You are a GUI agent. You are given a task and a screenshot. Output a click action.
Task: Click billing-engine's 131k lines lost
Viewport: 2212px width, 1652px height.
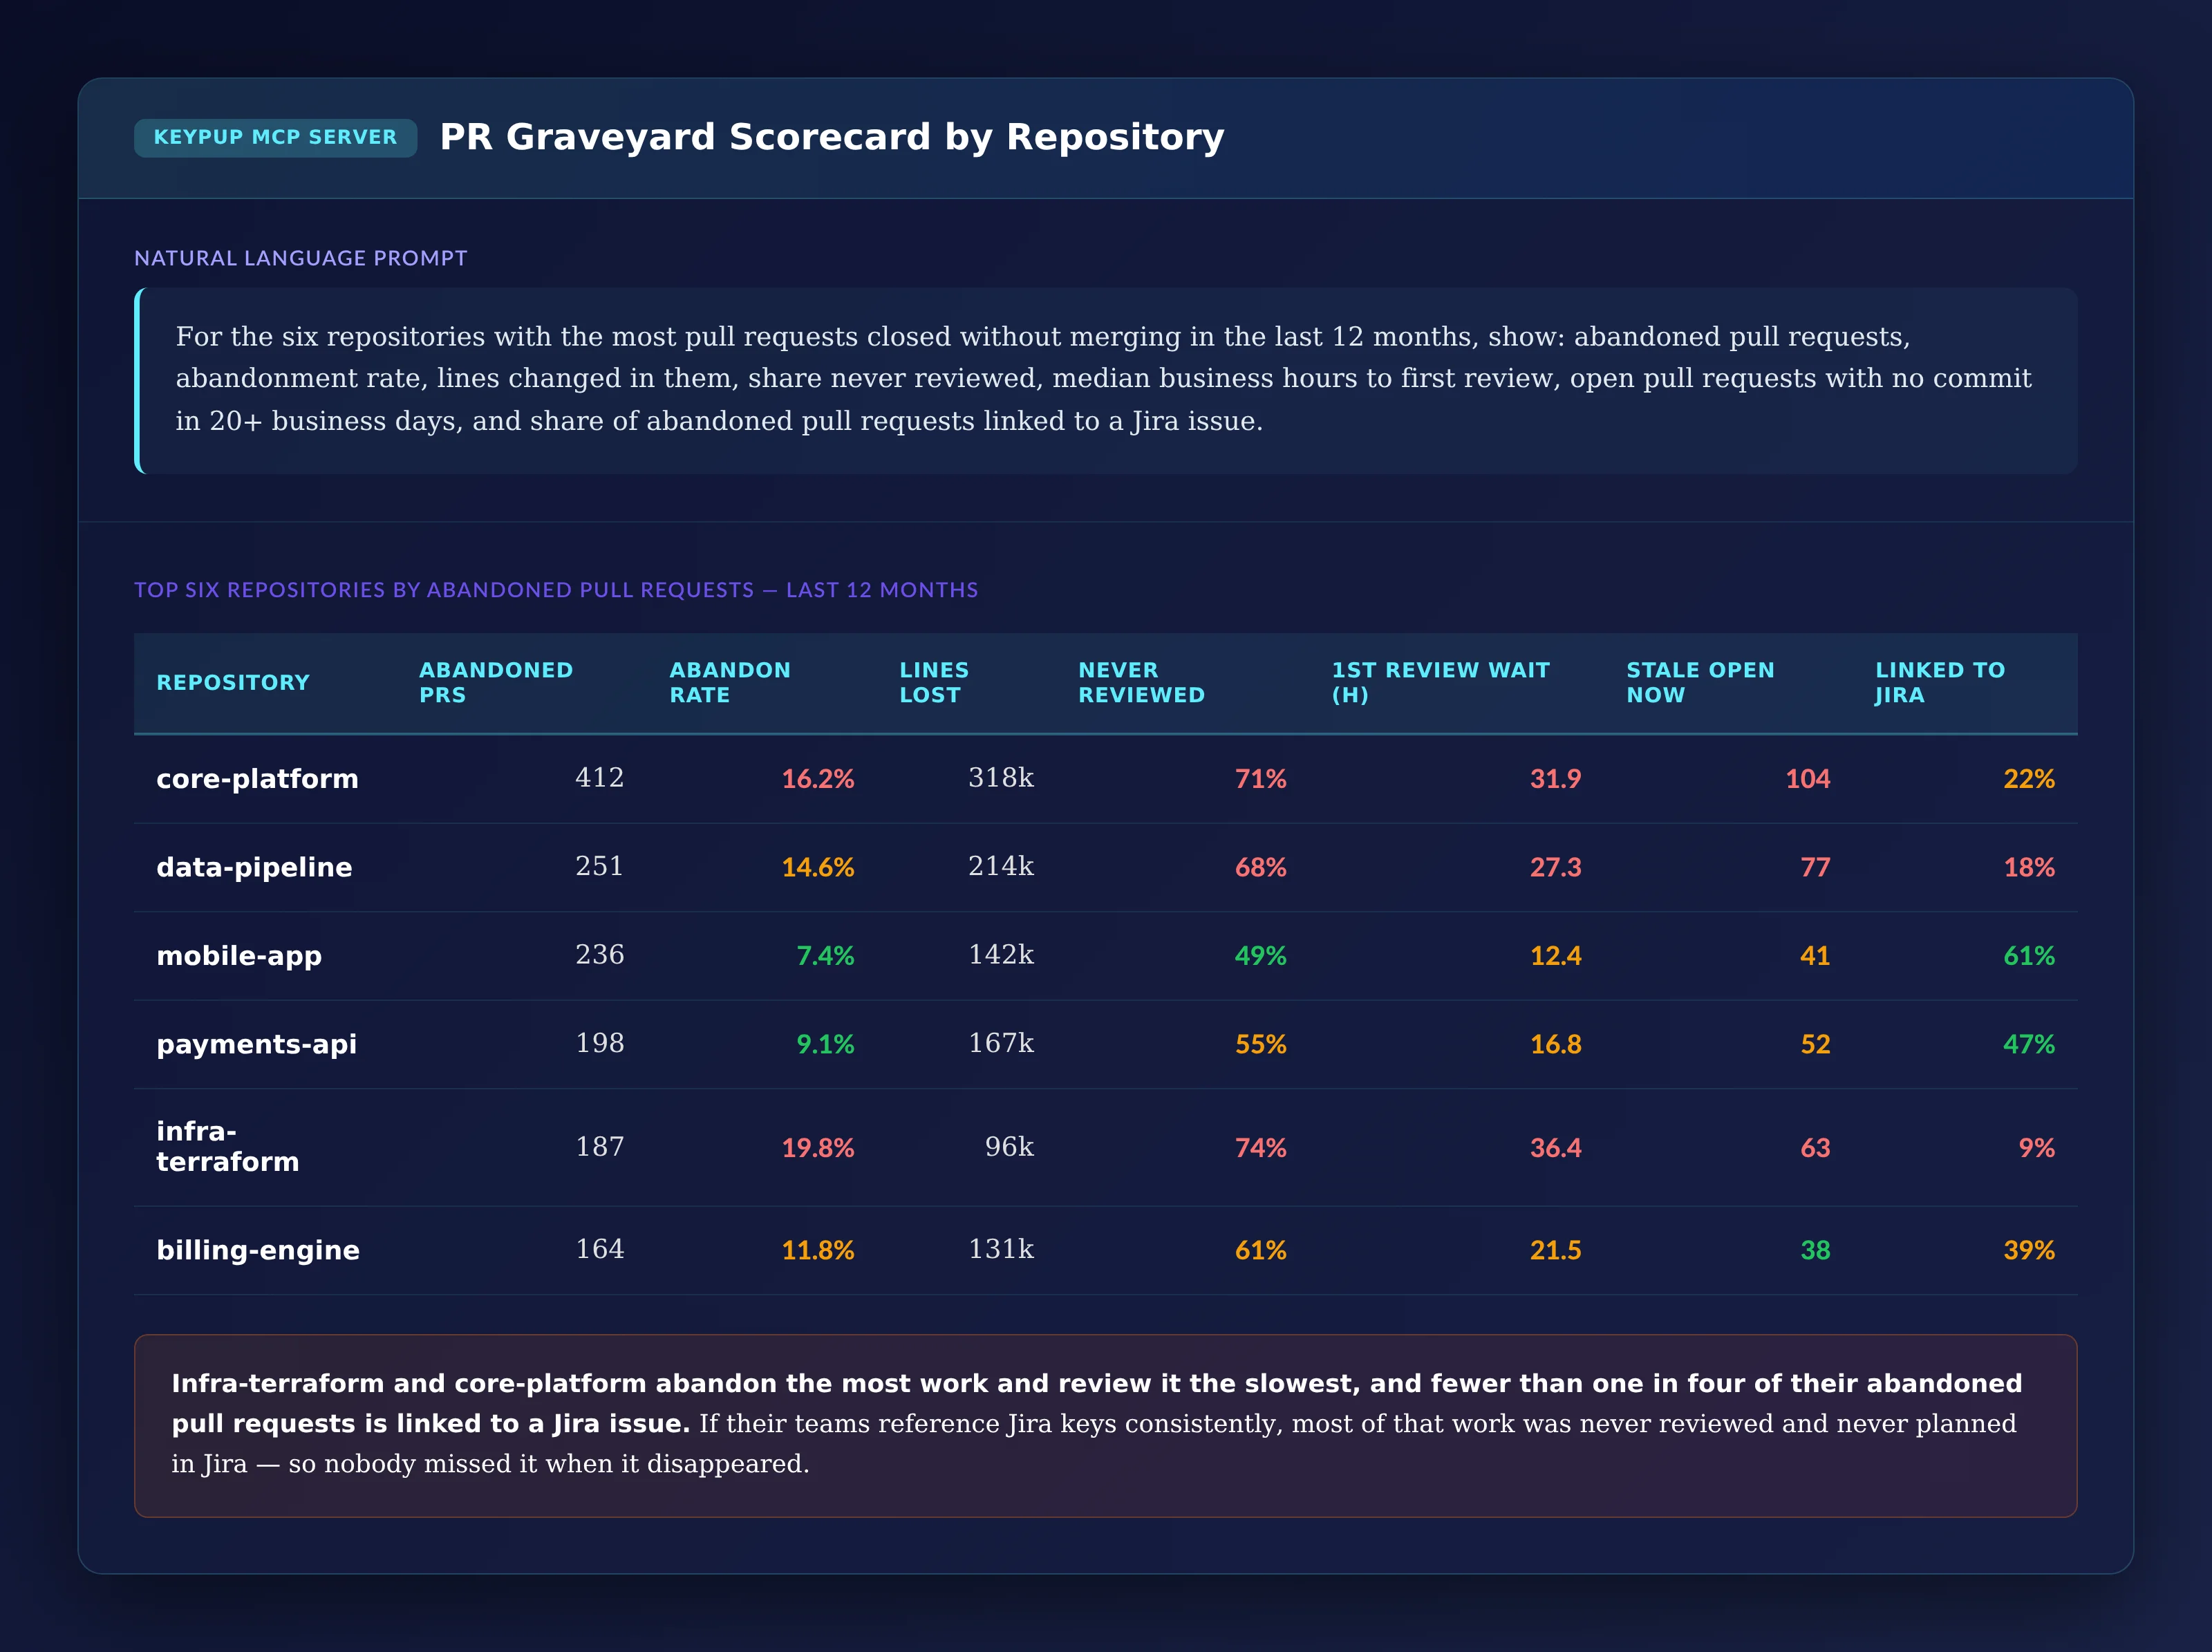coord(1001,1249)
